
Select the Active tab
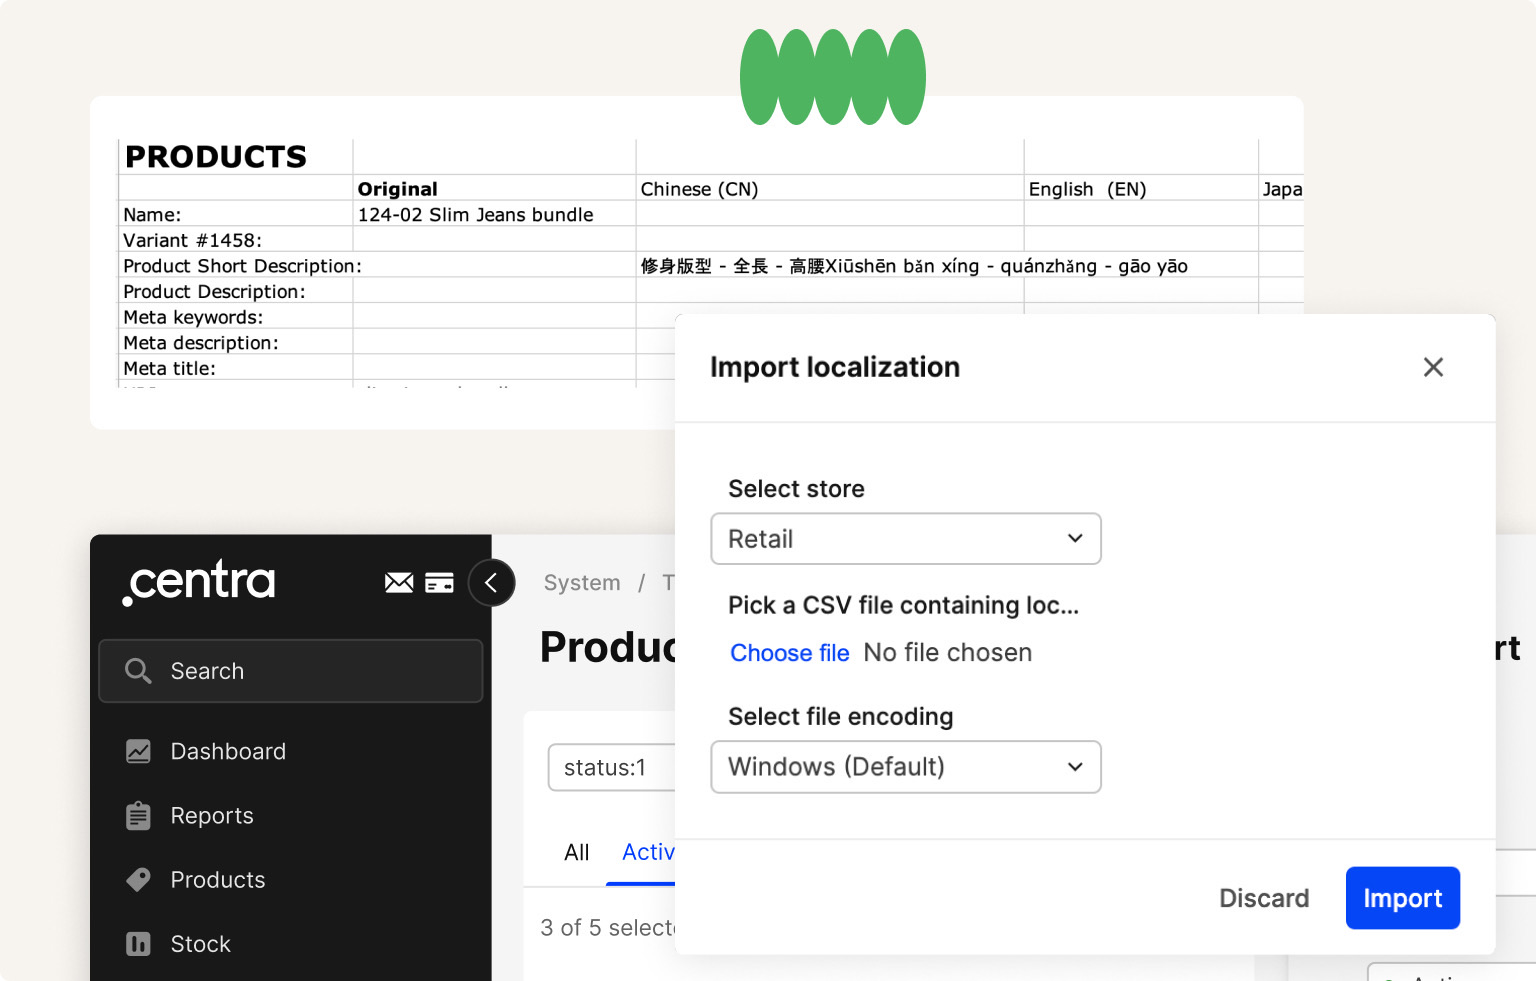coord(647,852)
